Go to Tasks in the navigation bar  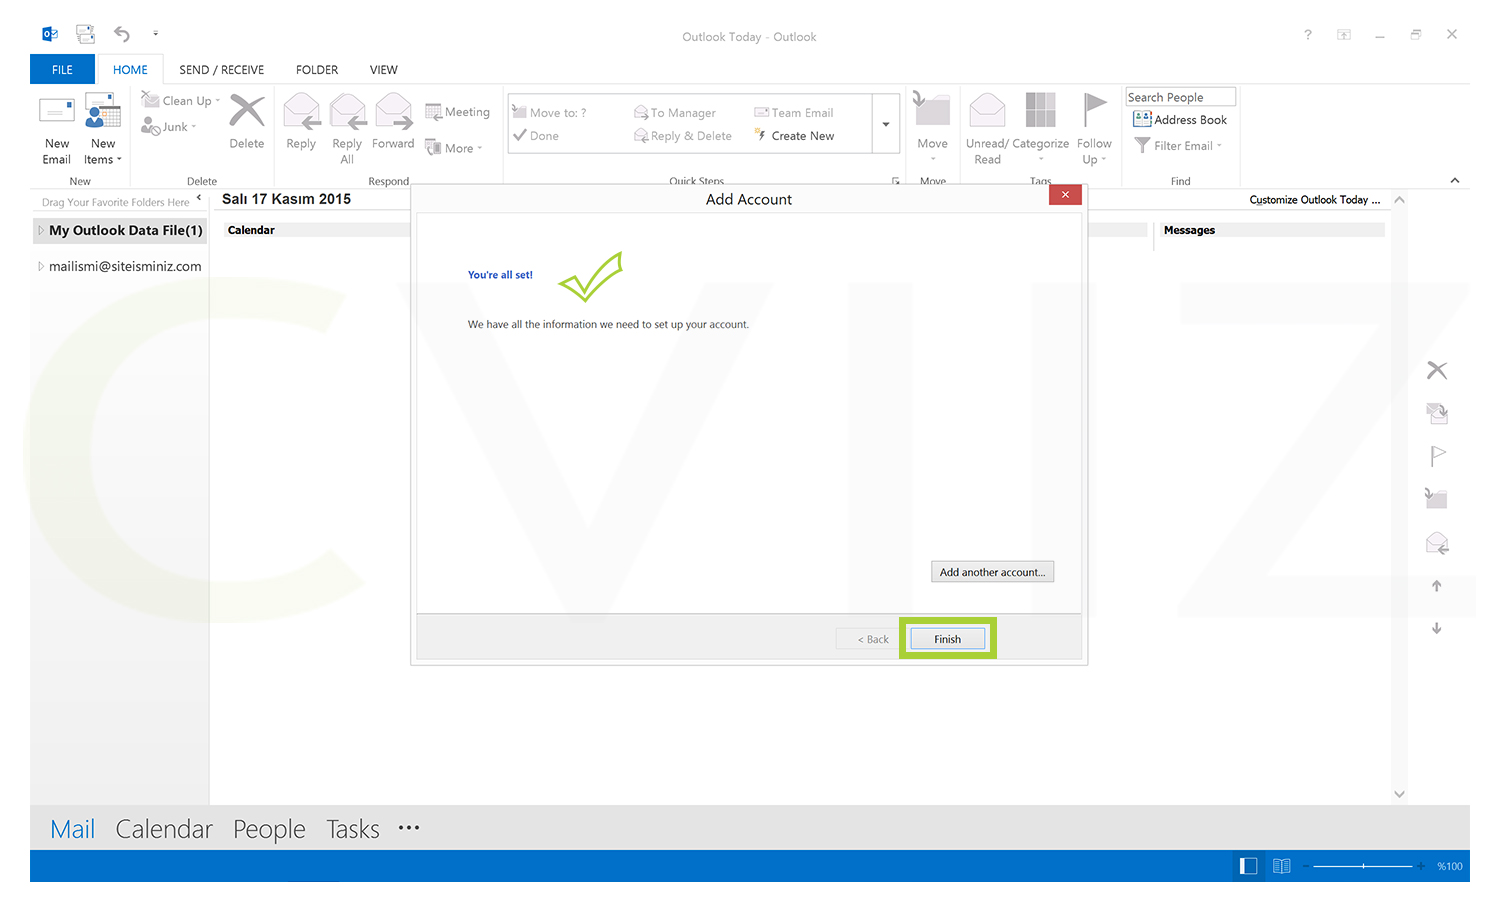353,829
